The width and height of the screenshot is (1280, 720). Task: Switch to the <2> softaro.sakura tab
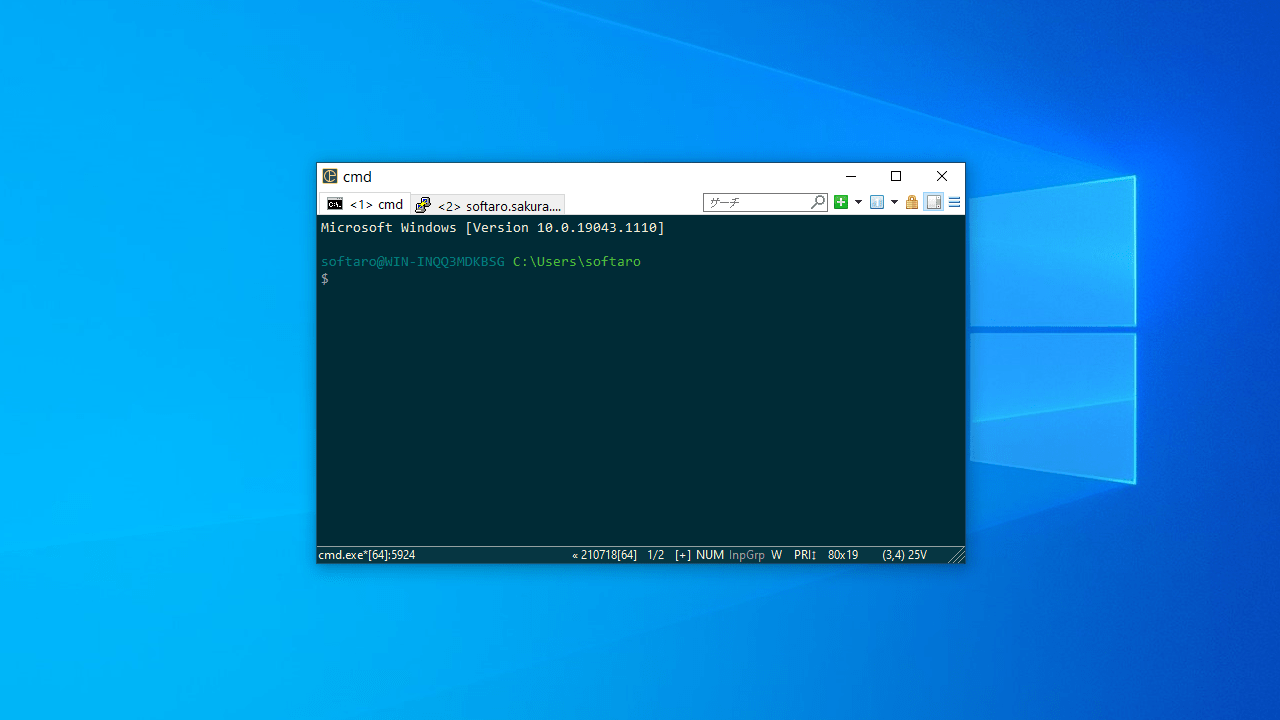coord(489,205)
